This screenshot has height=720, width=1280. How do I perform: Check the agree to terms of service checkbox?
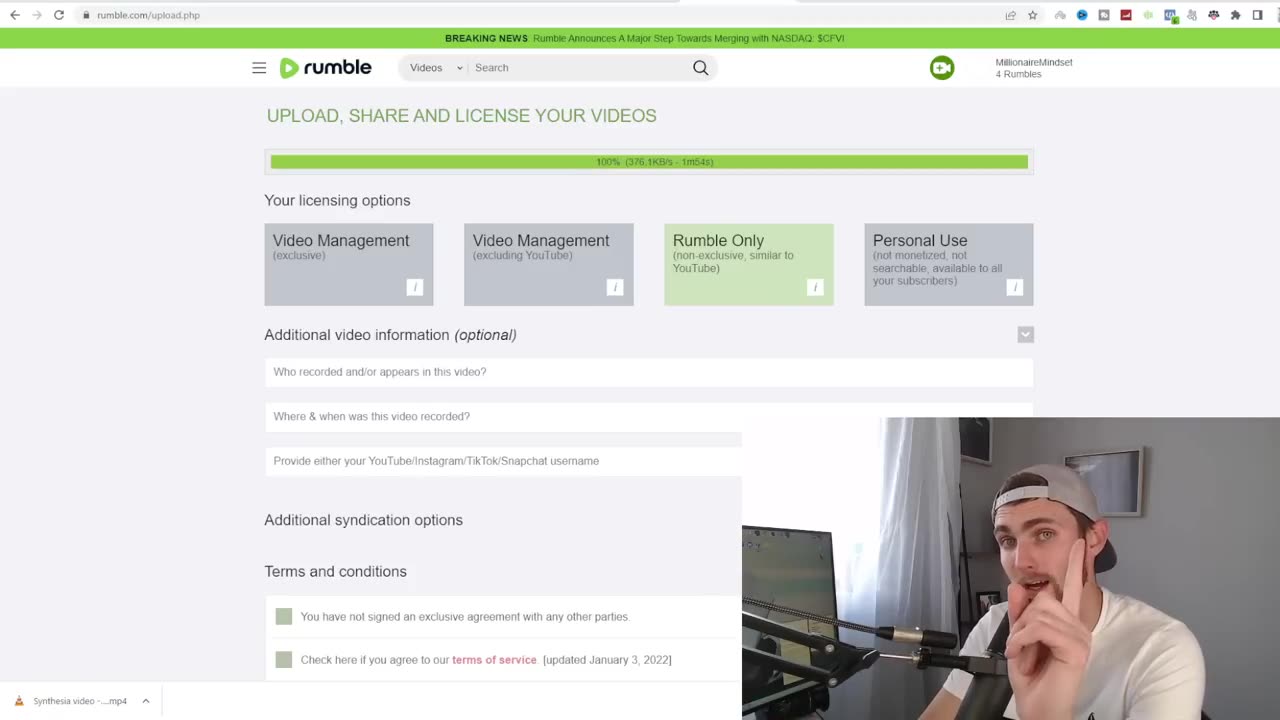tap(284, 660)
